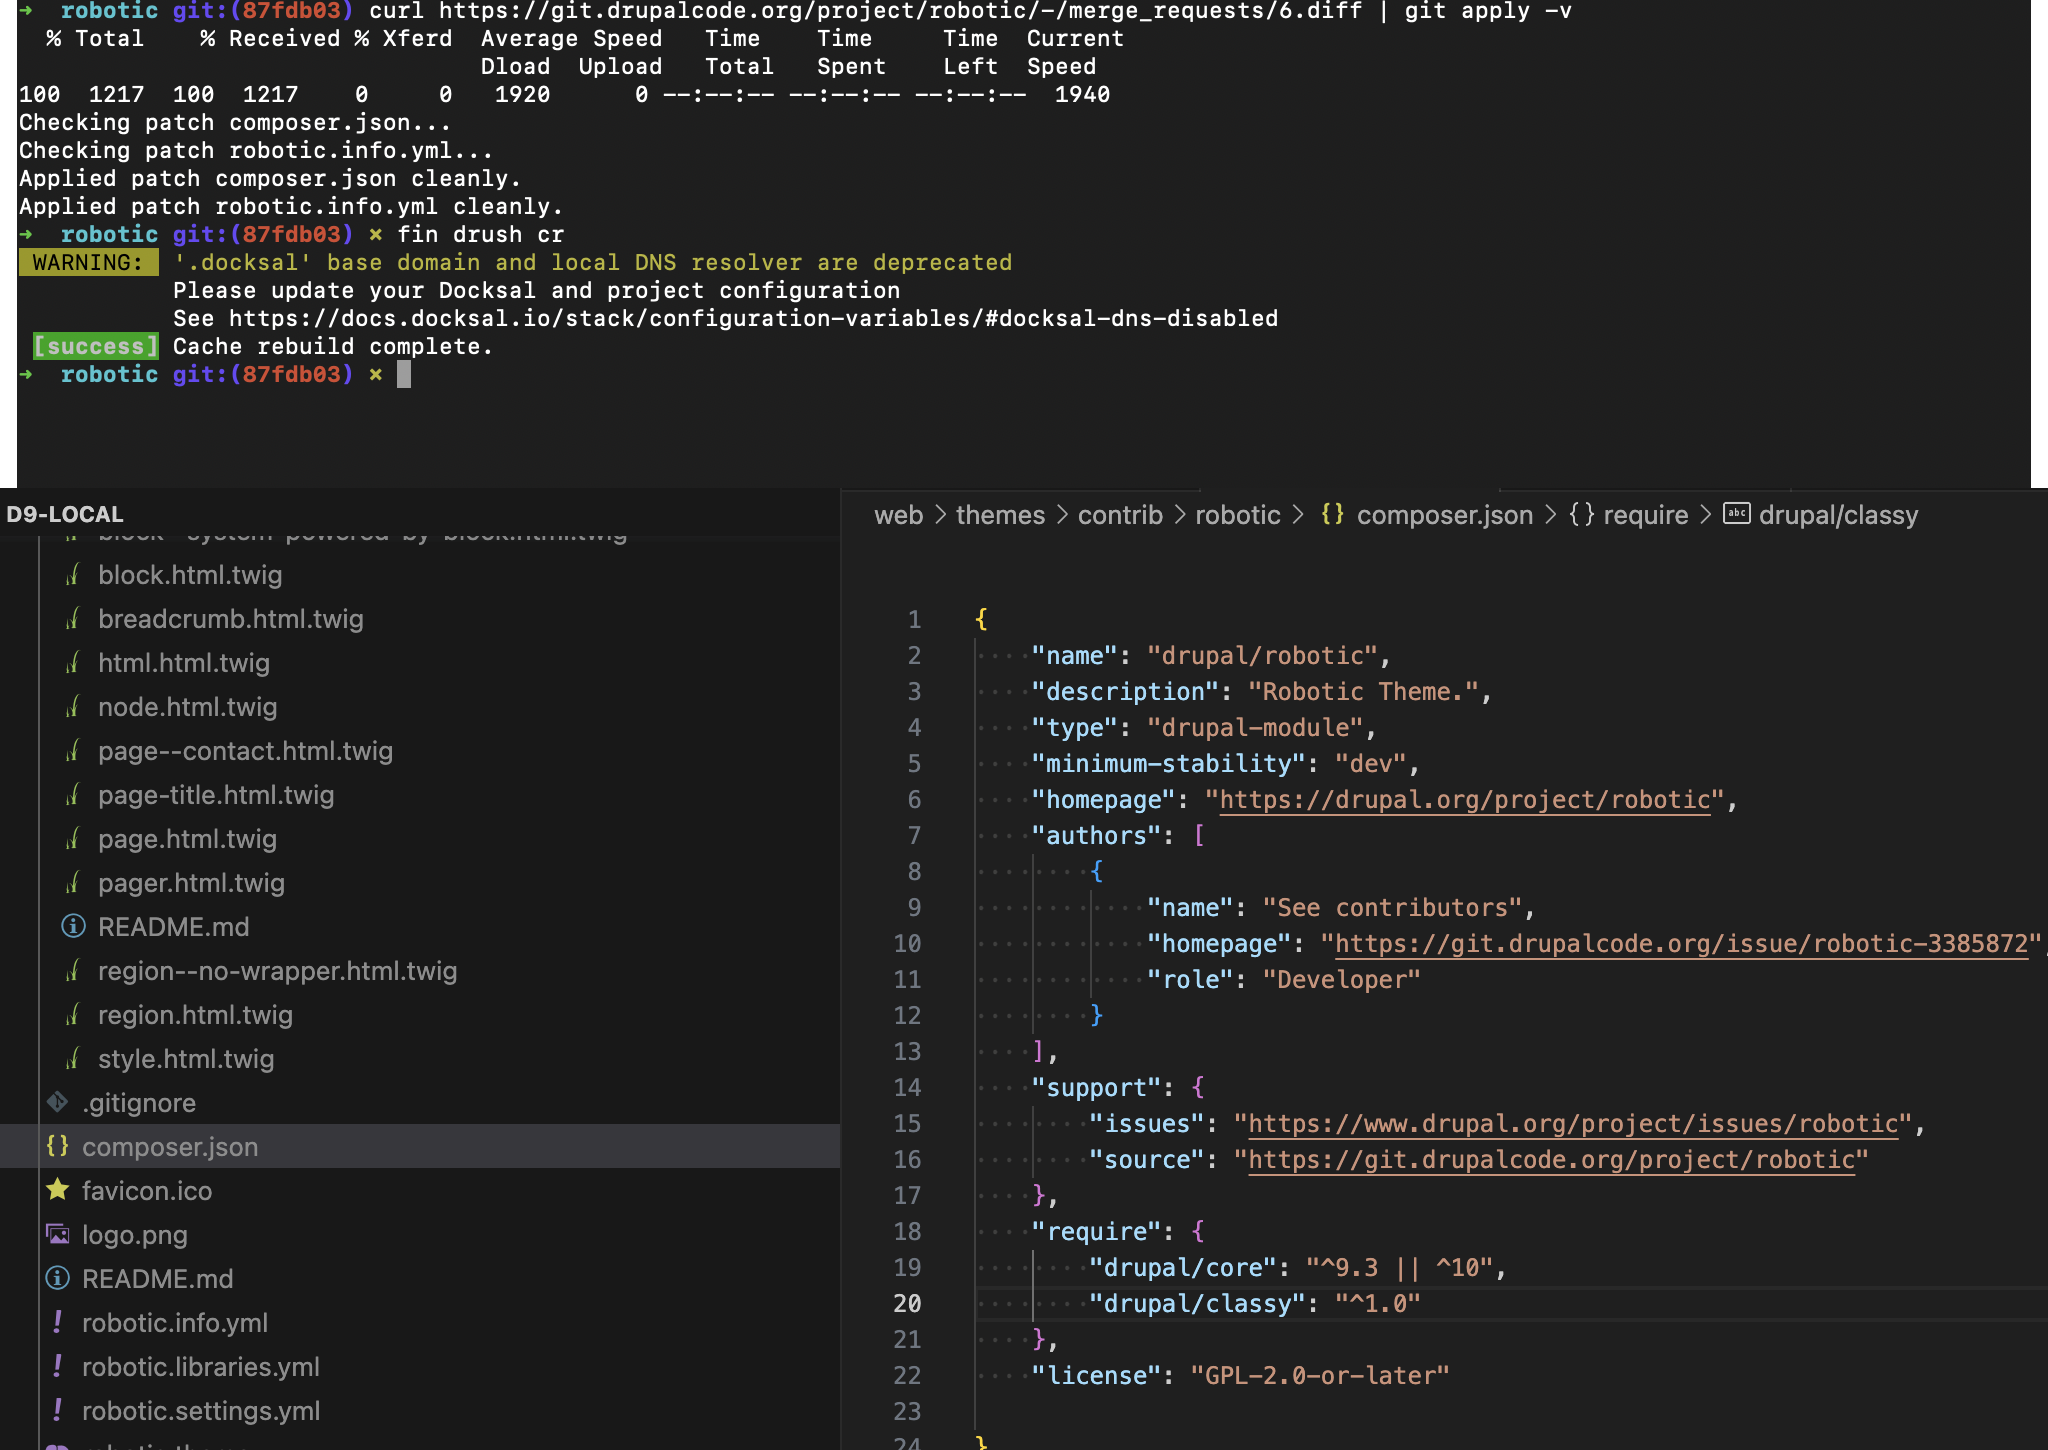This screenshot has height=1450, width=2048.
Task: Click the exclamation icon beside robotic.info.yml
Action: coord(58,1322)
